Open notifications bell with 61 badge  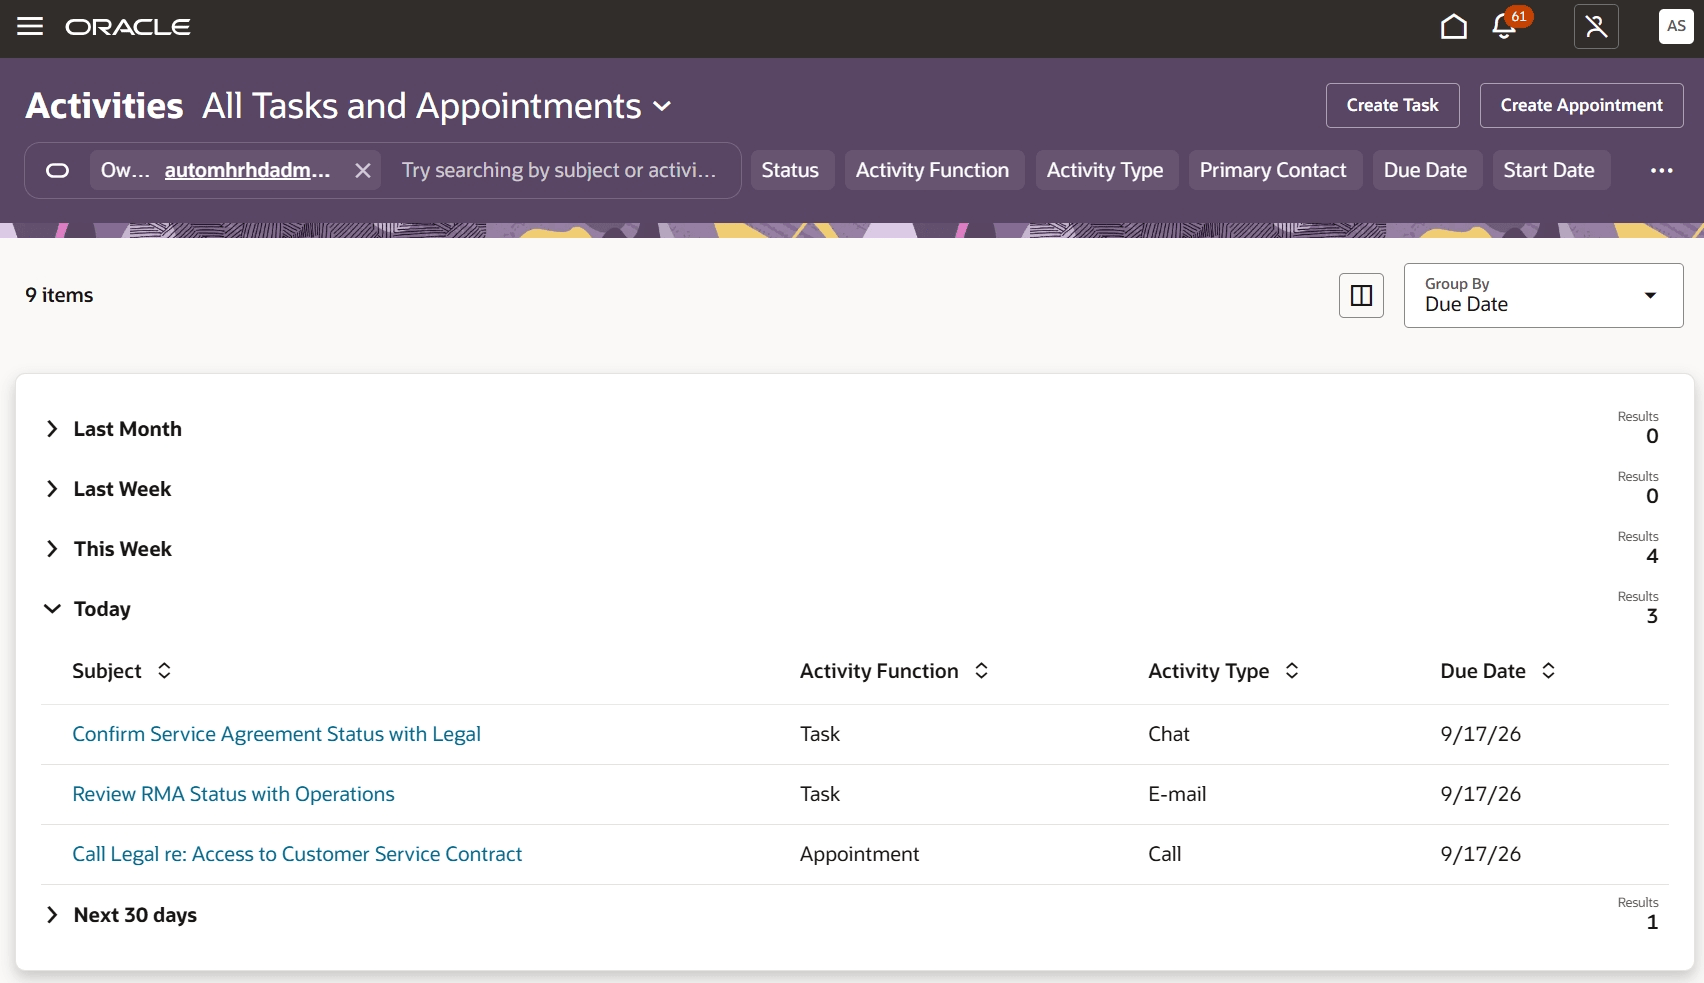click(1505, 27)
